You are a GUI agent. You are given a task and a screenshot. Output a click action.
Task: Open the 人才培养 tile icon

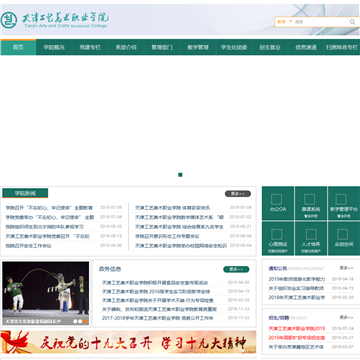click(x=311, y=234)
